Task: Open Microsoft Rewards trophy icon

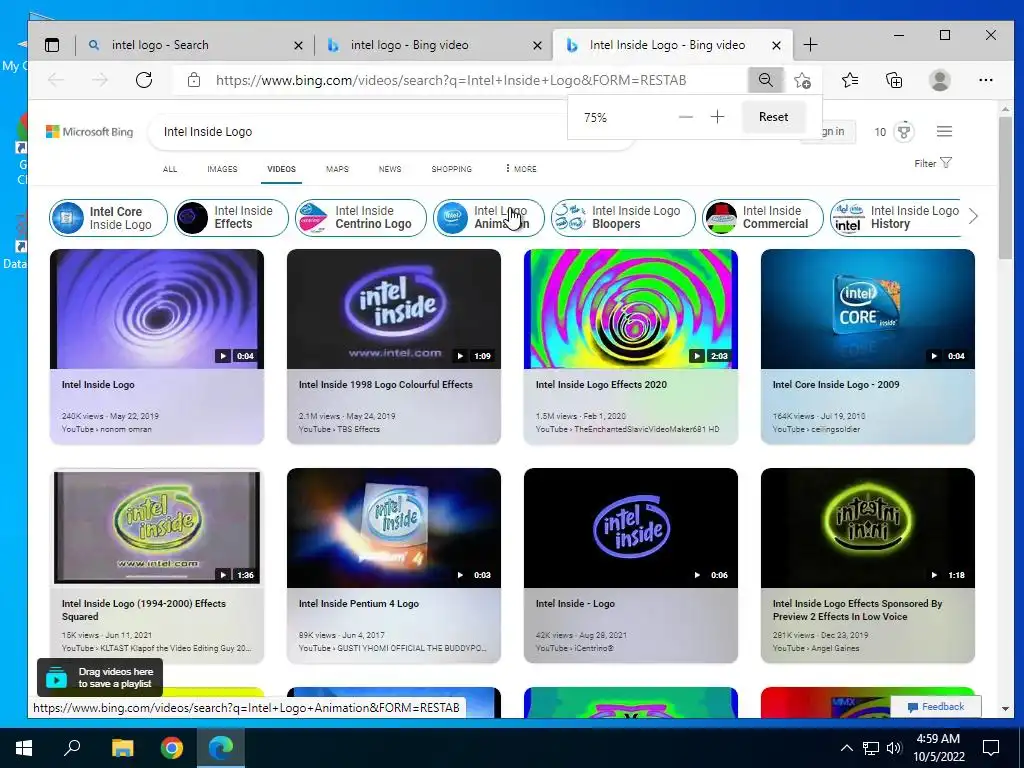Action: tap(904, 132)
